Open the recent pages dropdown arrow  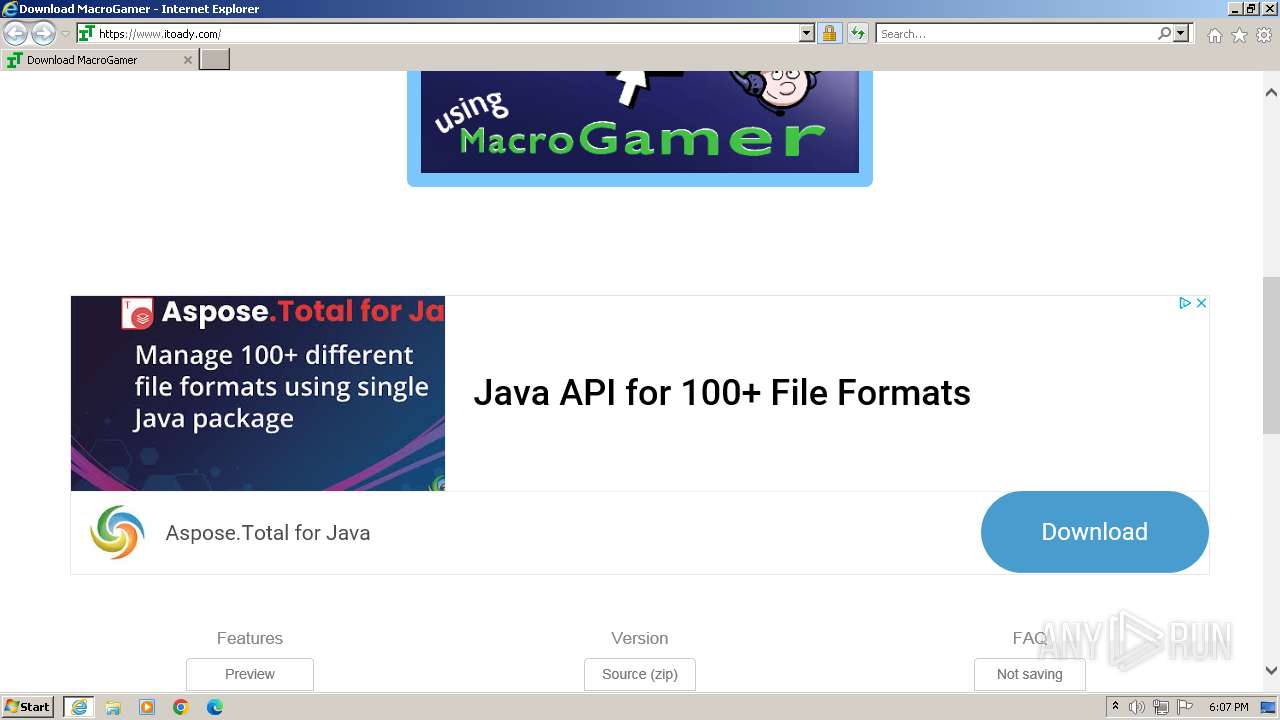[65, 34]
